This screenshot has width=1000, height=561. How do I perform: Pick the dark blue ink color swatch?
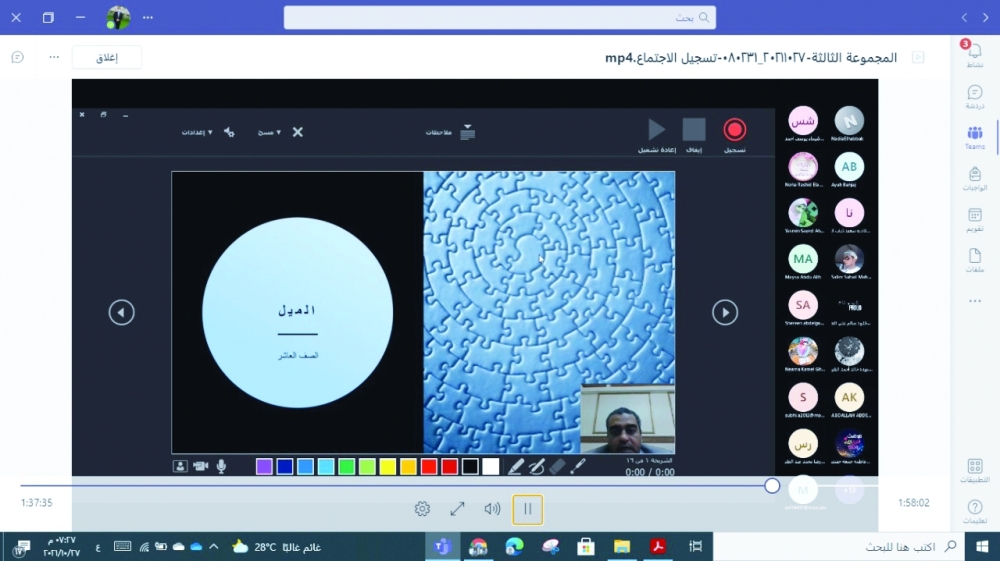285,467
